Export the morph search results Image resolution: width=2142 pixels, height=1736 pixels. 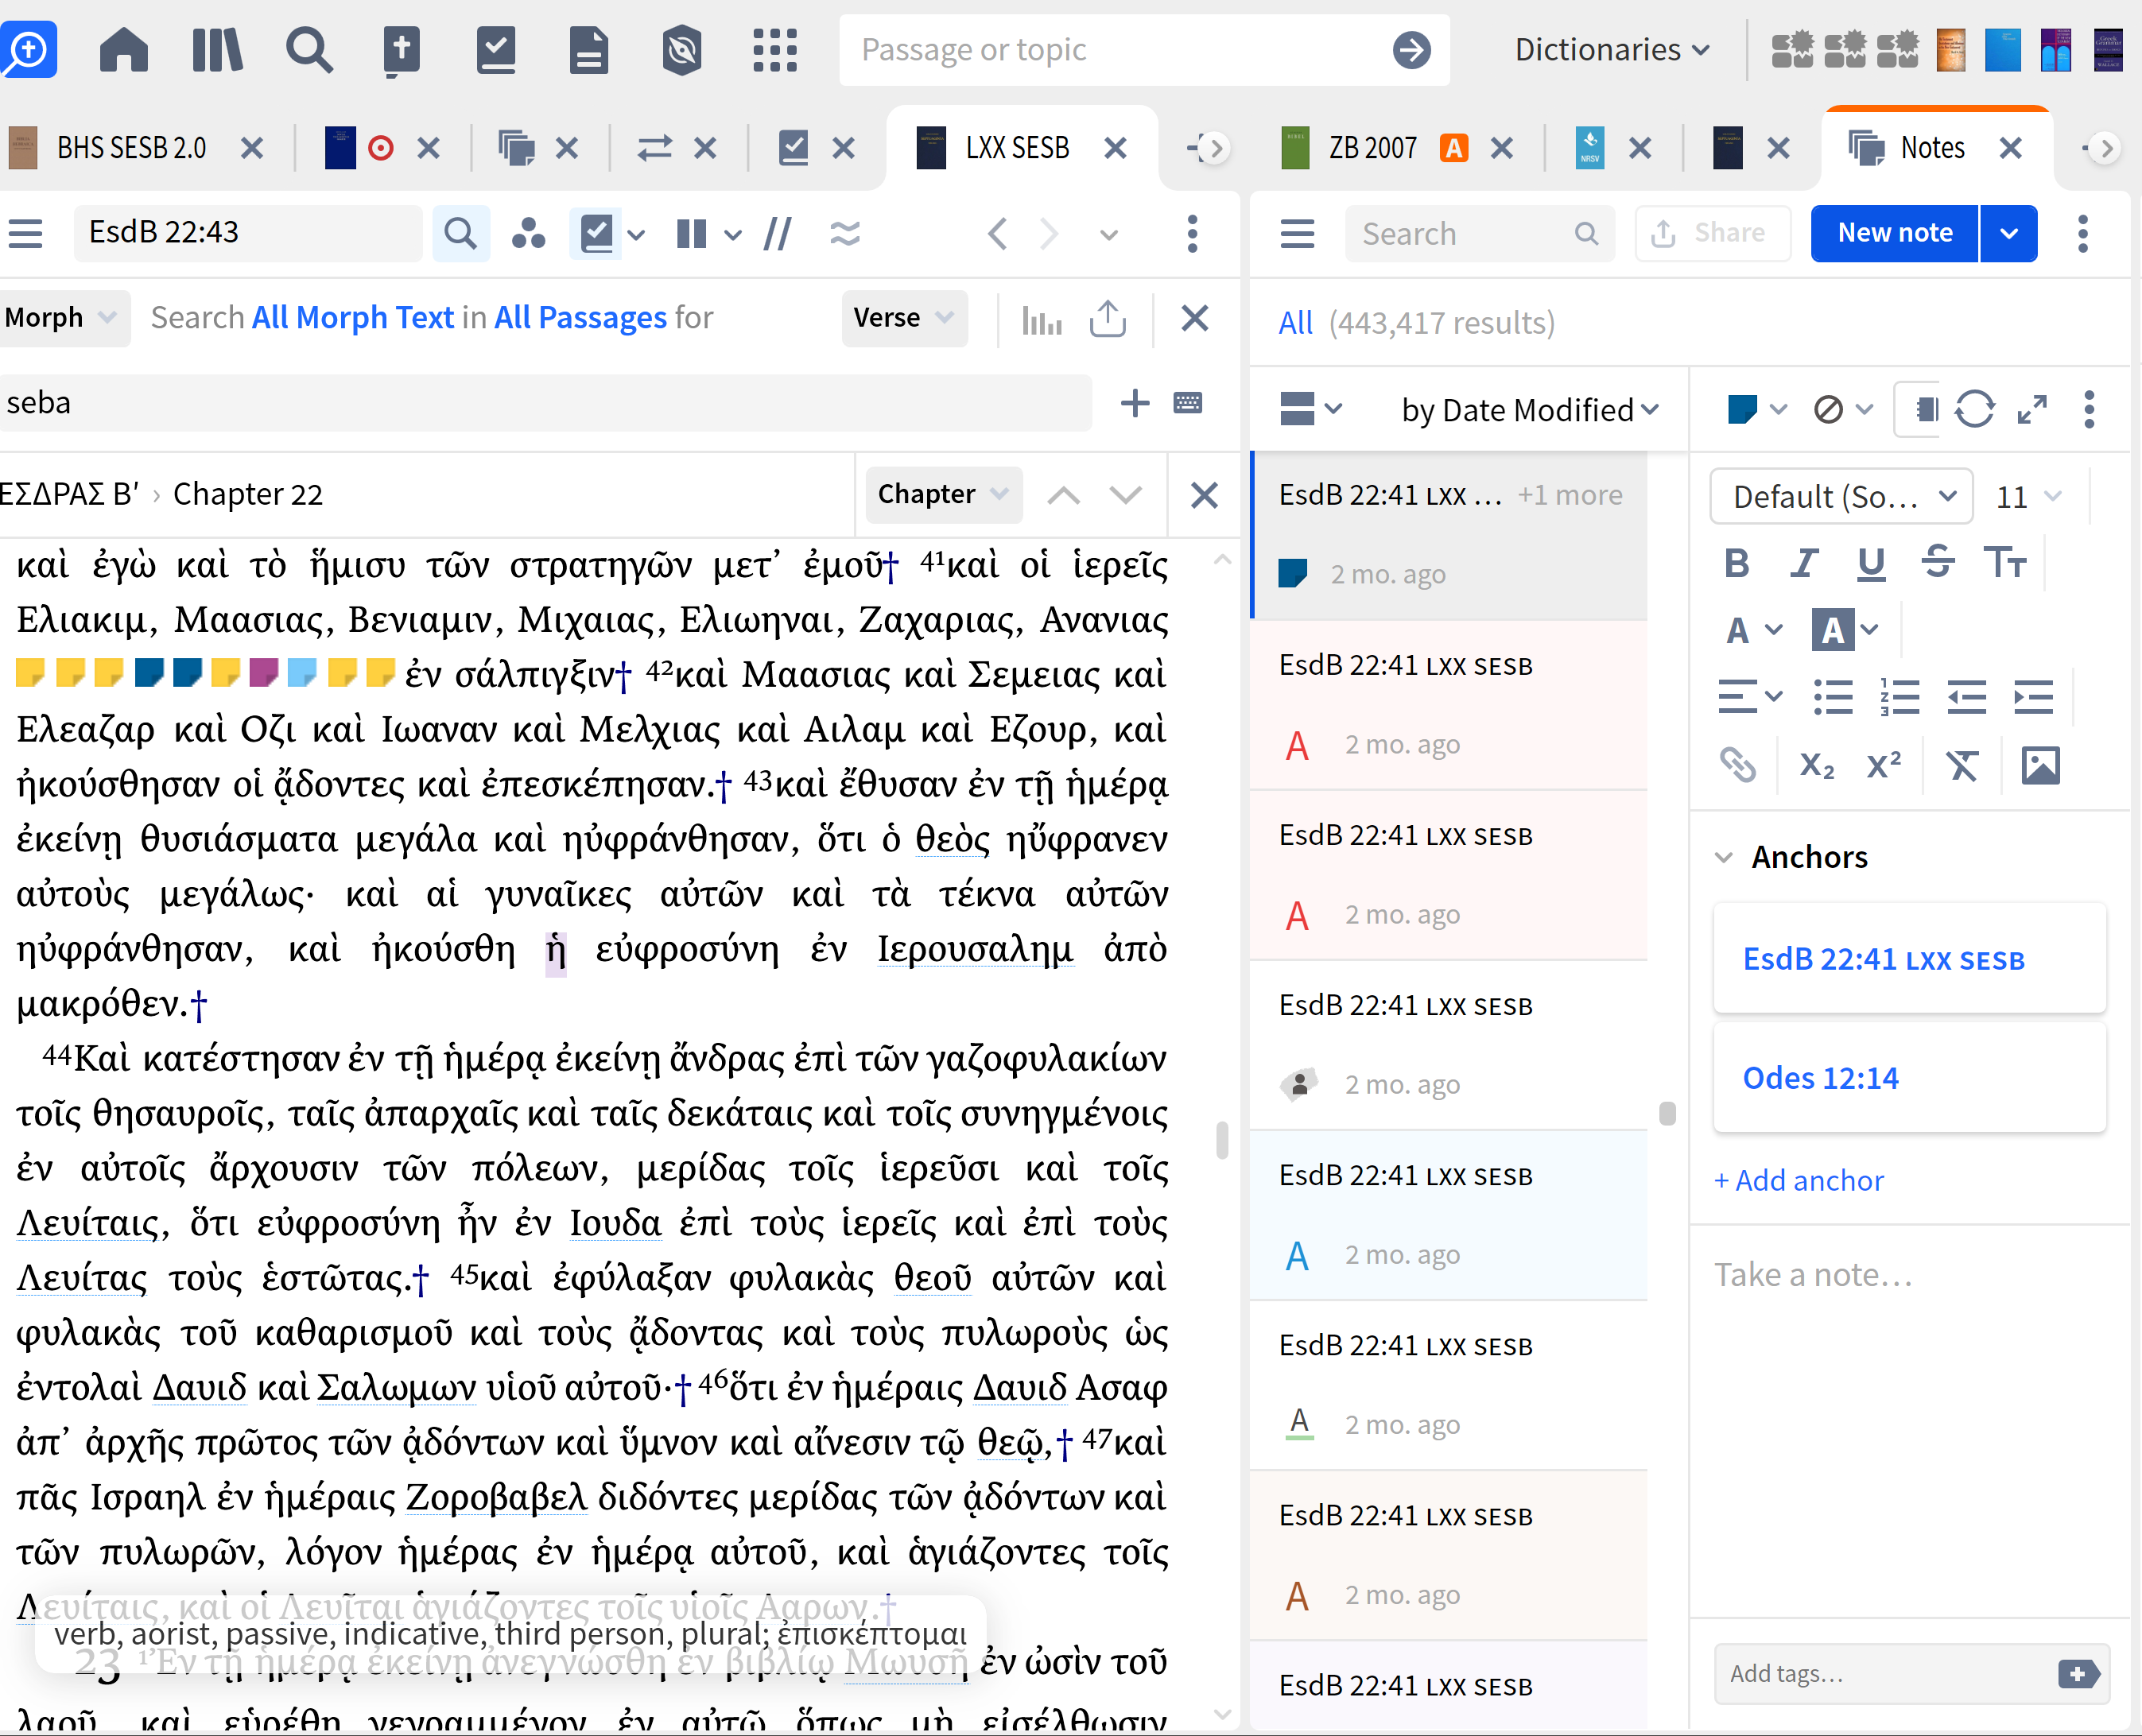tap(1108, 318)
